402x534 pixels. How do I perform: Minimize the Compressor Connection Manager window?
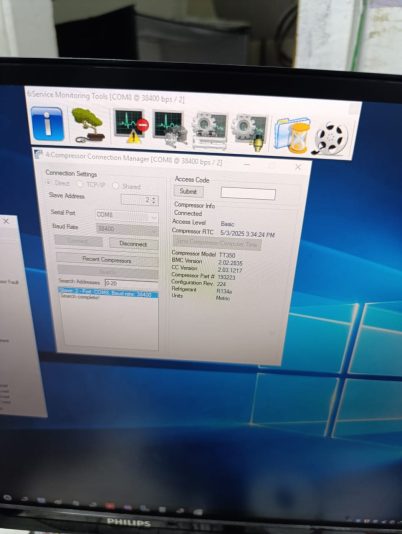(247, 164)
